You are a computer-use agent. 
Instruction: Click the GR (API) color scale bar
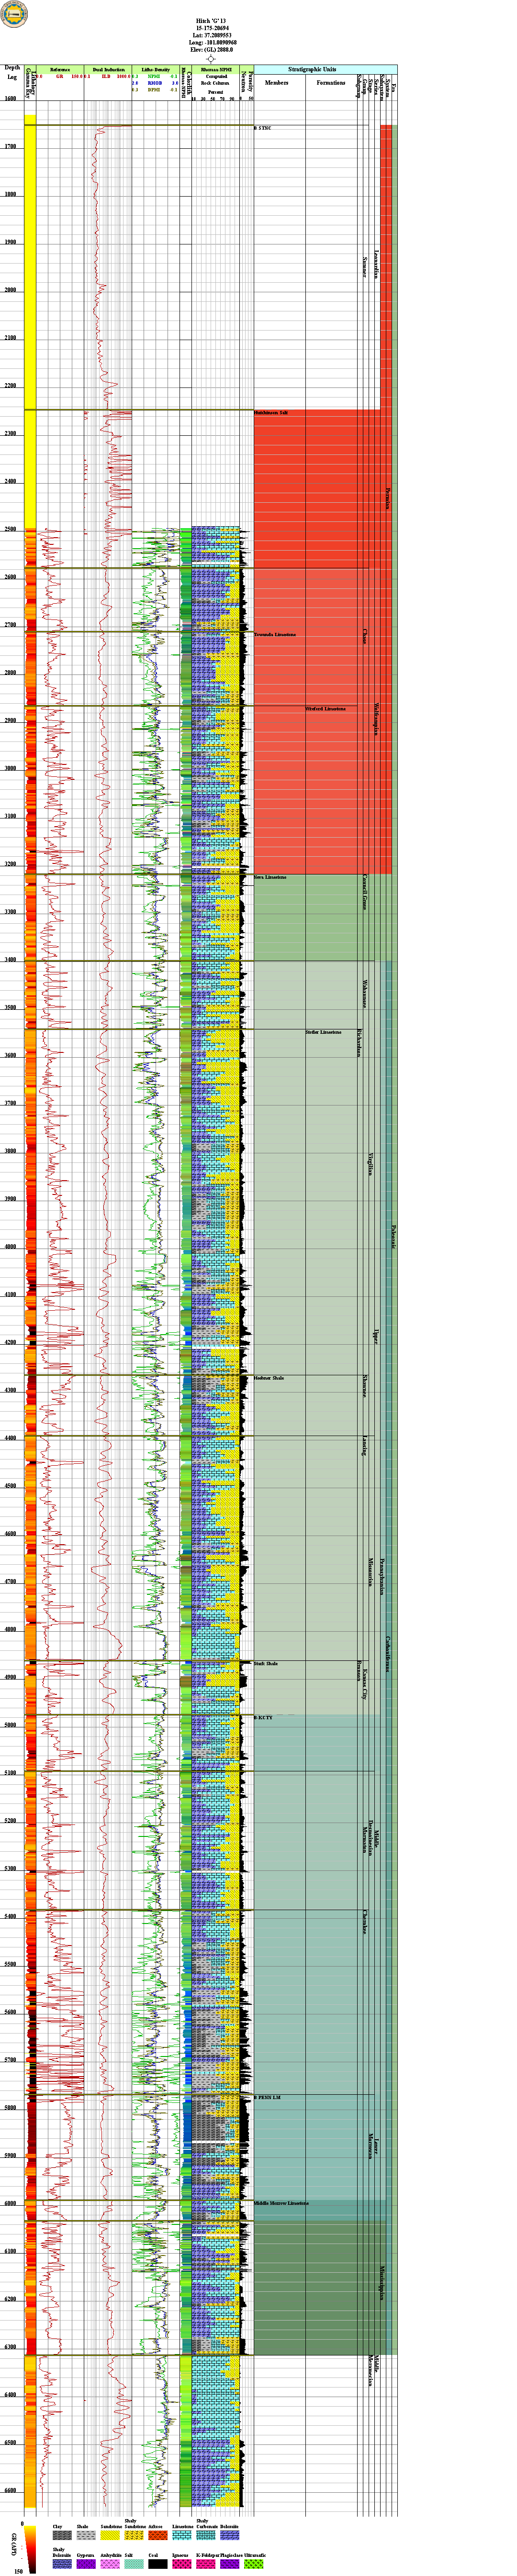[30, 2549]
